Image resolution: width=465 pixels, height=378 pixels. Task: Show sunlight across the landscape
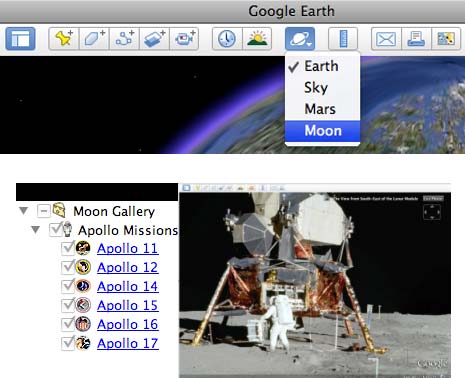[257, 39]
